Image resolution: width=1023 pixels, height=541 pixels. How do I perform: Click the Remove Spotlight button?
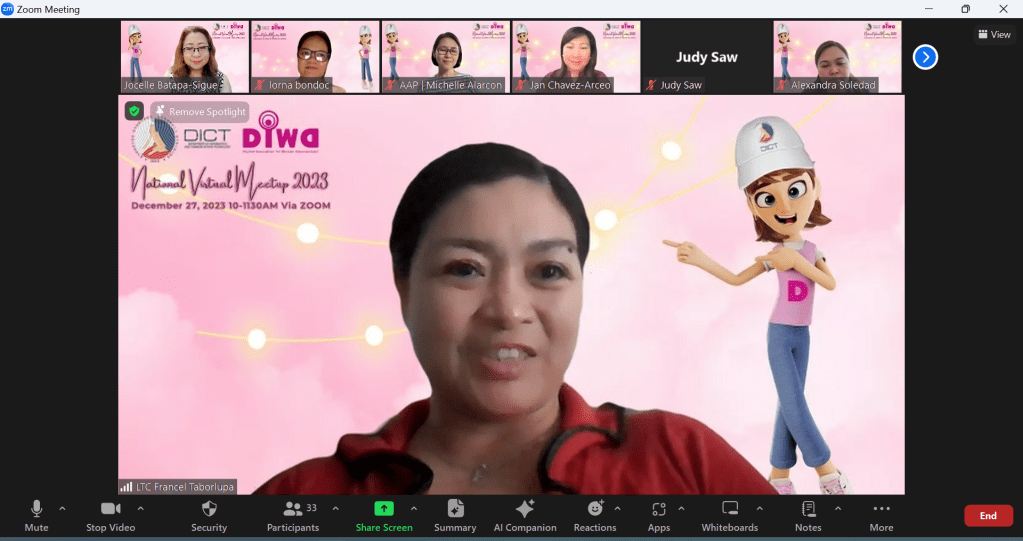(x=200, y=112)
